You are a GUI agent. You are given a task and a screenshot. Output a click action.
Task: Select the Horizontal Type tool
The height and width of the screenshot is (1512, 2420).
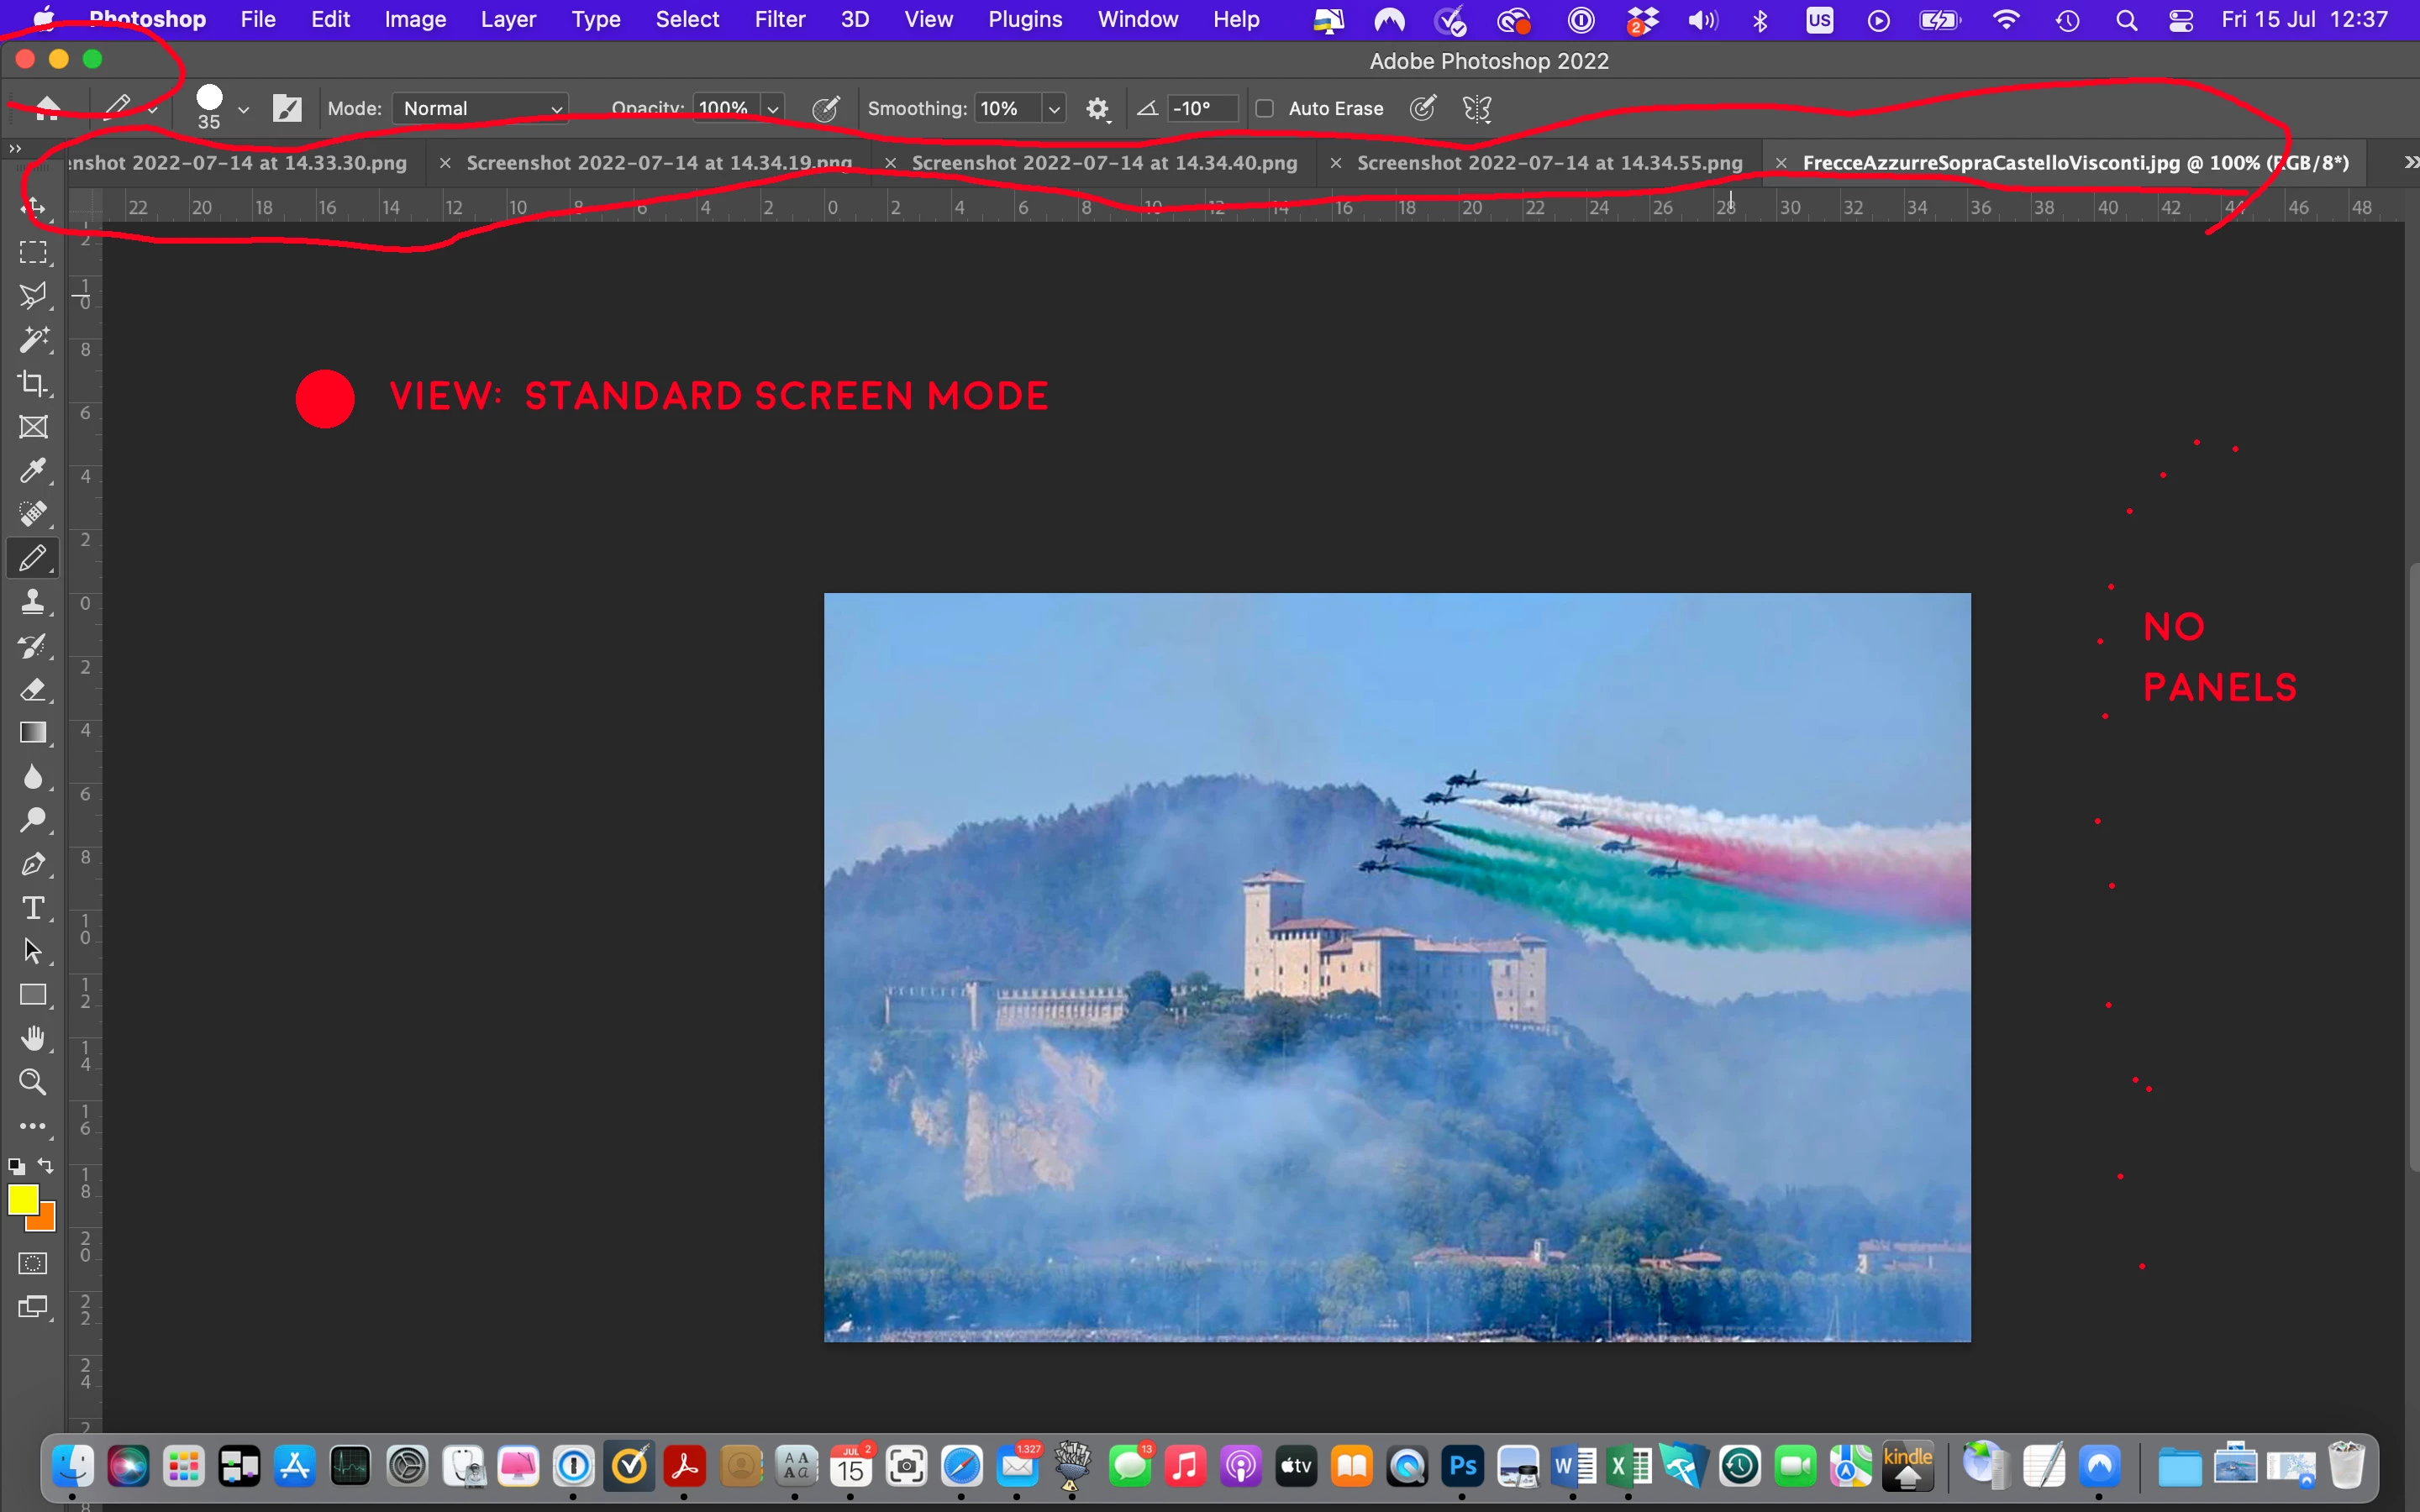33,907
